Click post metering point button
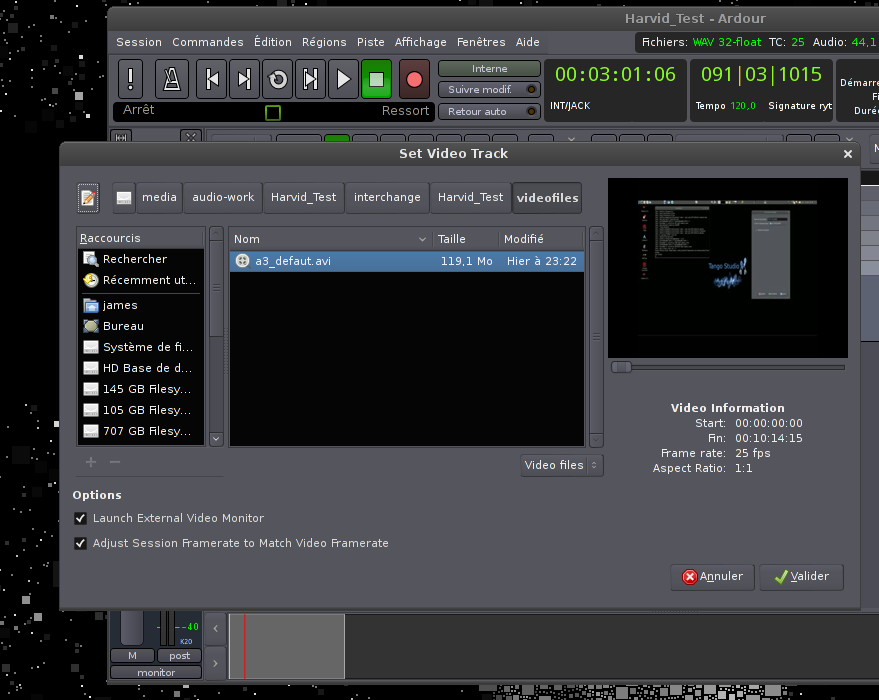Image resolution: width=879 pixels, height=700 pixels. point(179,655)
